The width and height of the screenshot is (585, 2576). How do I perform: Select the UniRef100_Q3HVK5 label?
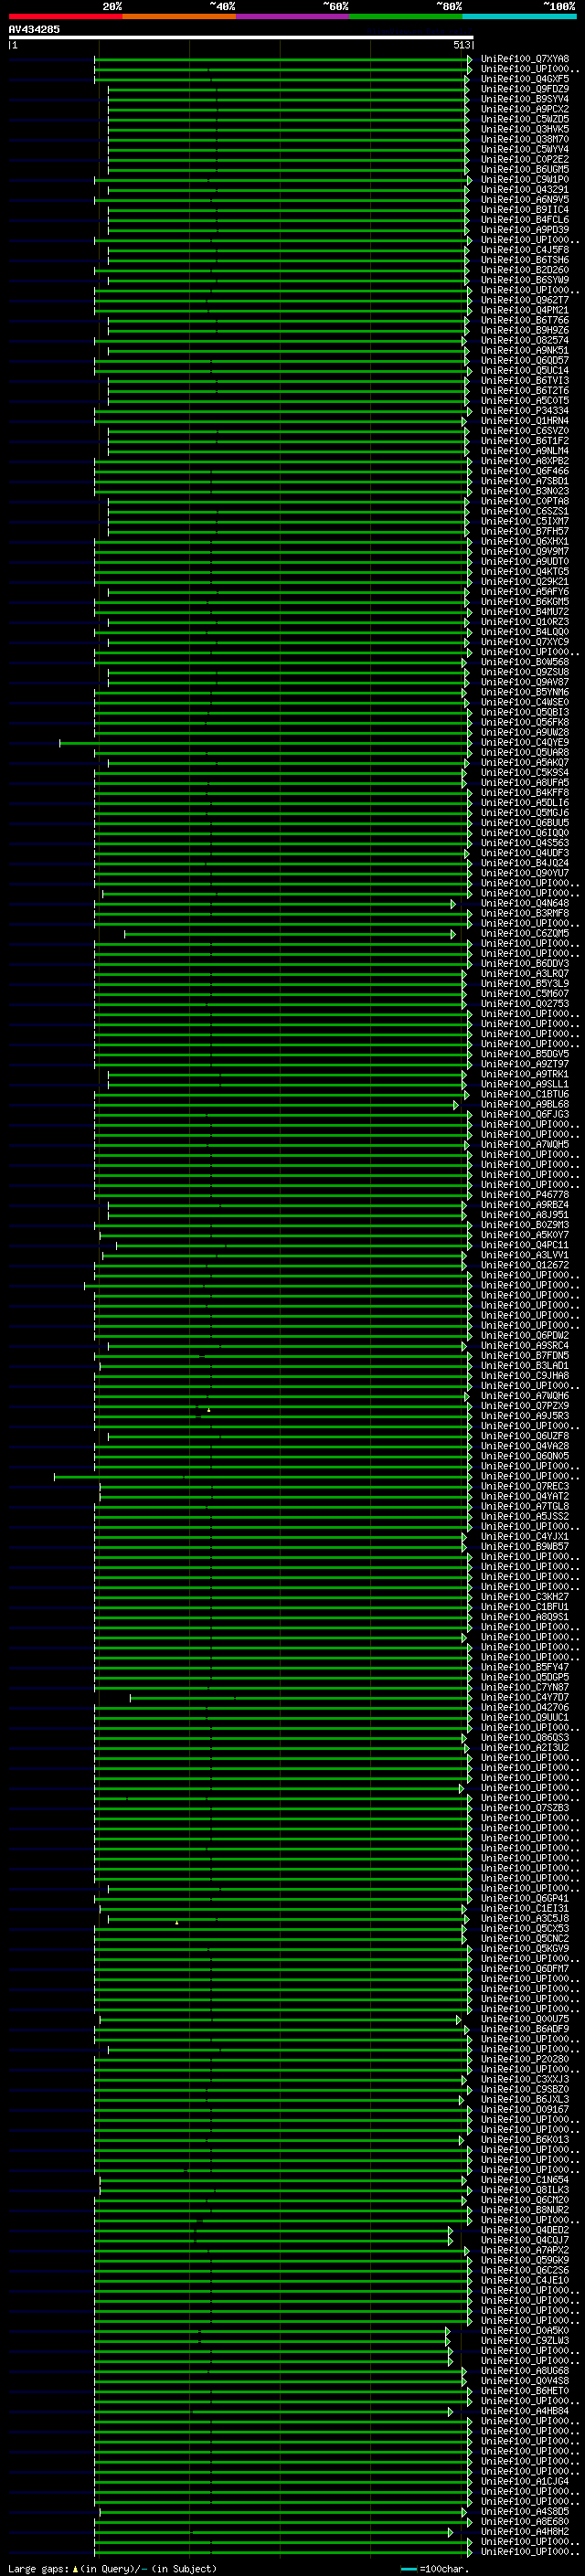point(525,129)
